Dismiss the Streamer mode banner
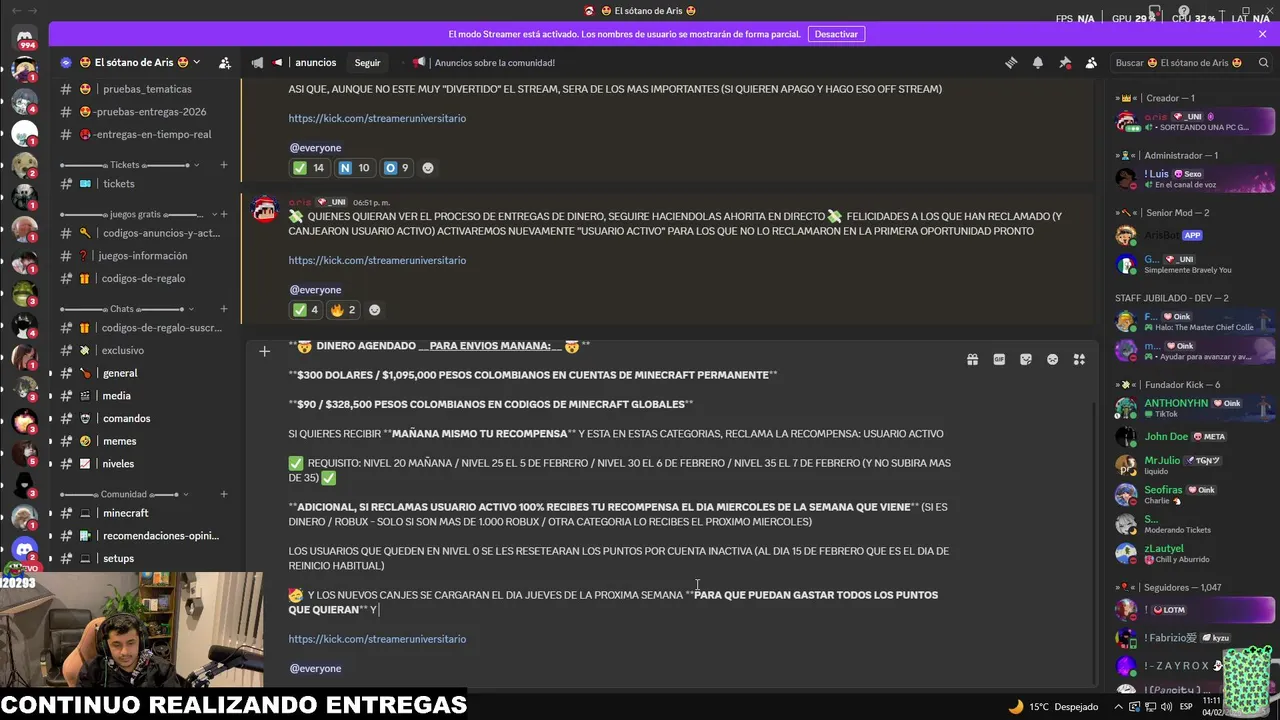 [1262, 34]
